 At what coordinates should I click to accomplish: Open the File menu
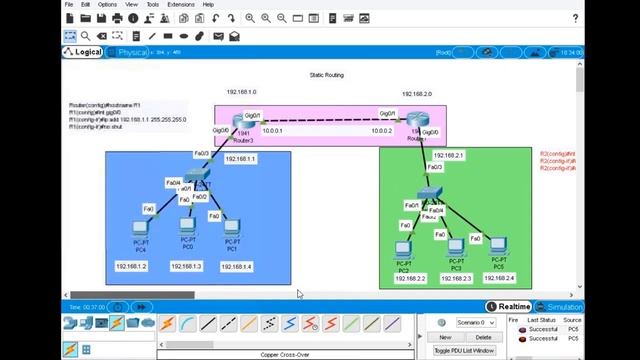(69, 4)
